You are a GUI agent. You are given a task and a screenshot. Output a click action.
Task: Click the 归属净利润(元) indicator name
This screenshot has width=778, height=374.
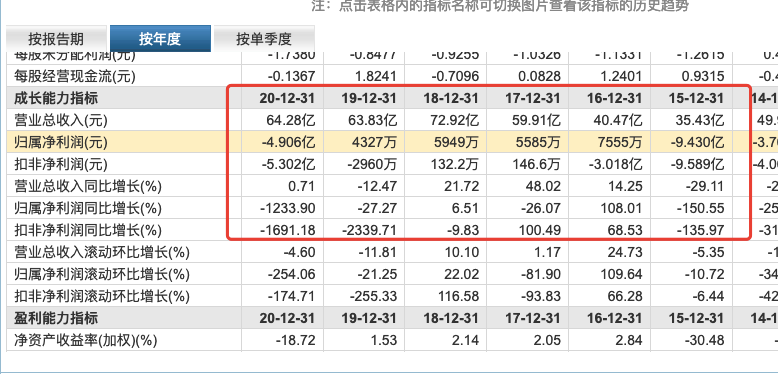pos(61,142)
